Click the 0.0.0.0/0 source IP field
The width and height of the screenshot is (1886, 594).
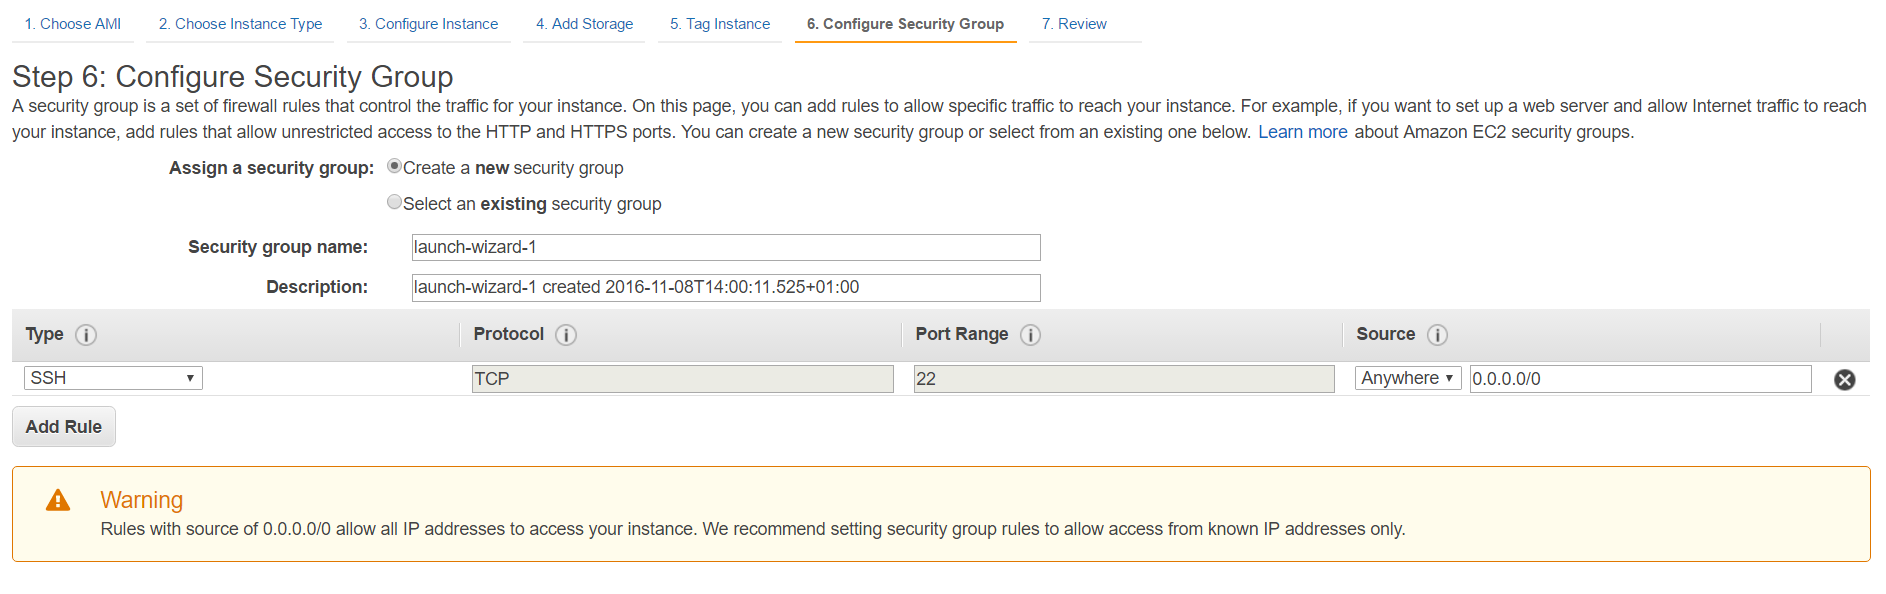tap(1640, 379)
